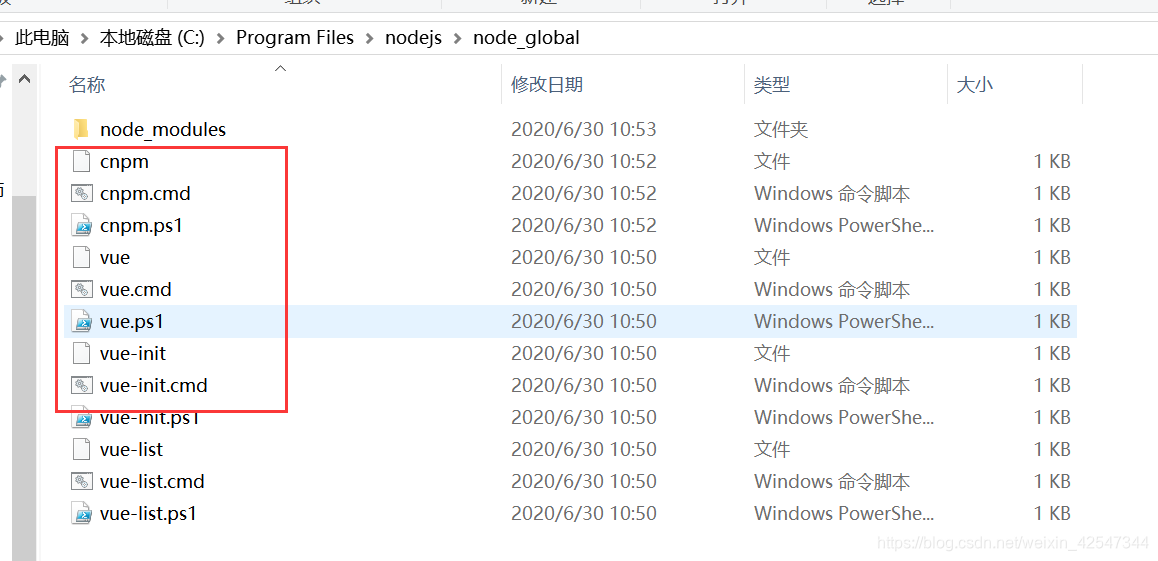Navigate to Program Files in address bar
This screenshot has width=1158, height=561.
295,38
